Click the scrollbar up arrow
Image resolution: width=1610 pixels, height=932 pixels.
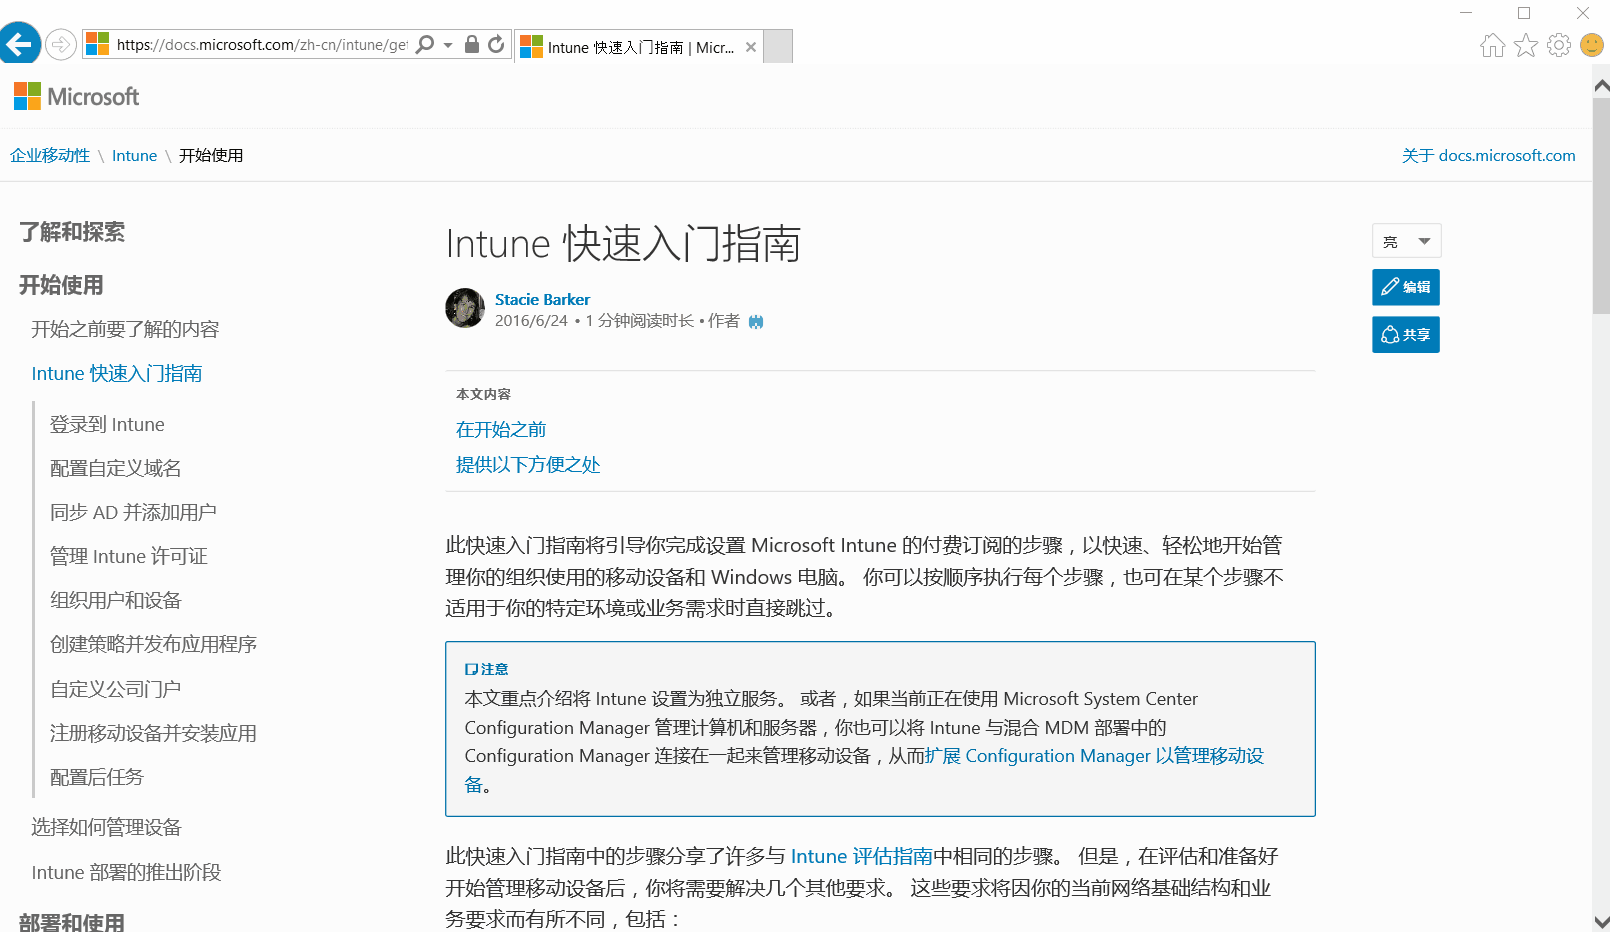(1601, 86)
